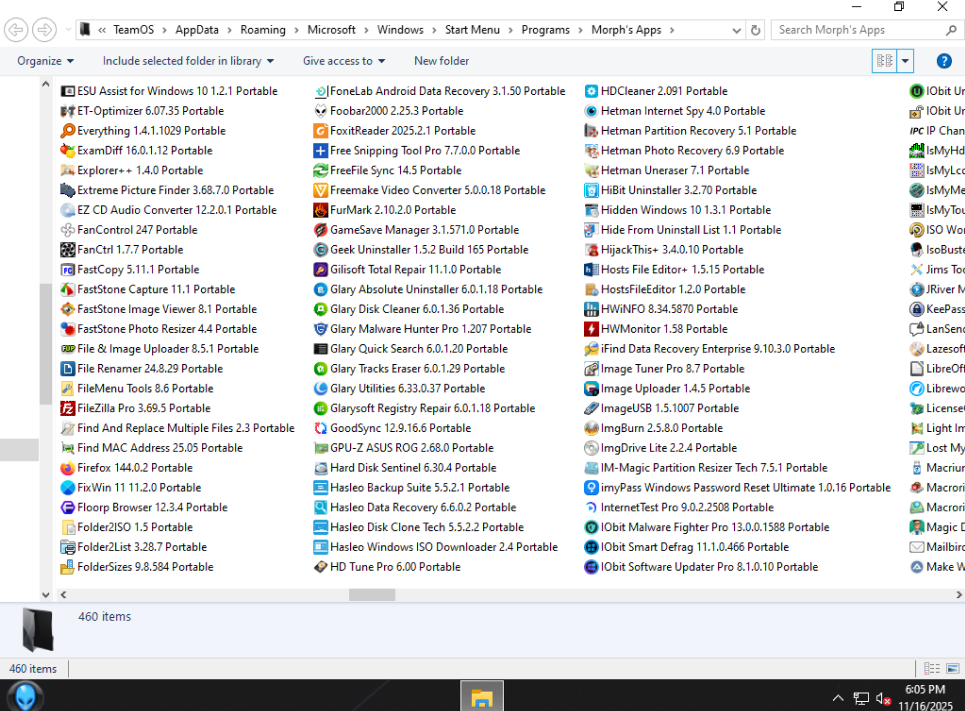965x711 pixels.
Task: Click the navigation pane scroll up arrow
Action: (46, 84)
